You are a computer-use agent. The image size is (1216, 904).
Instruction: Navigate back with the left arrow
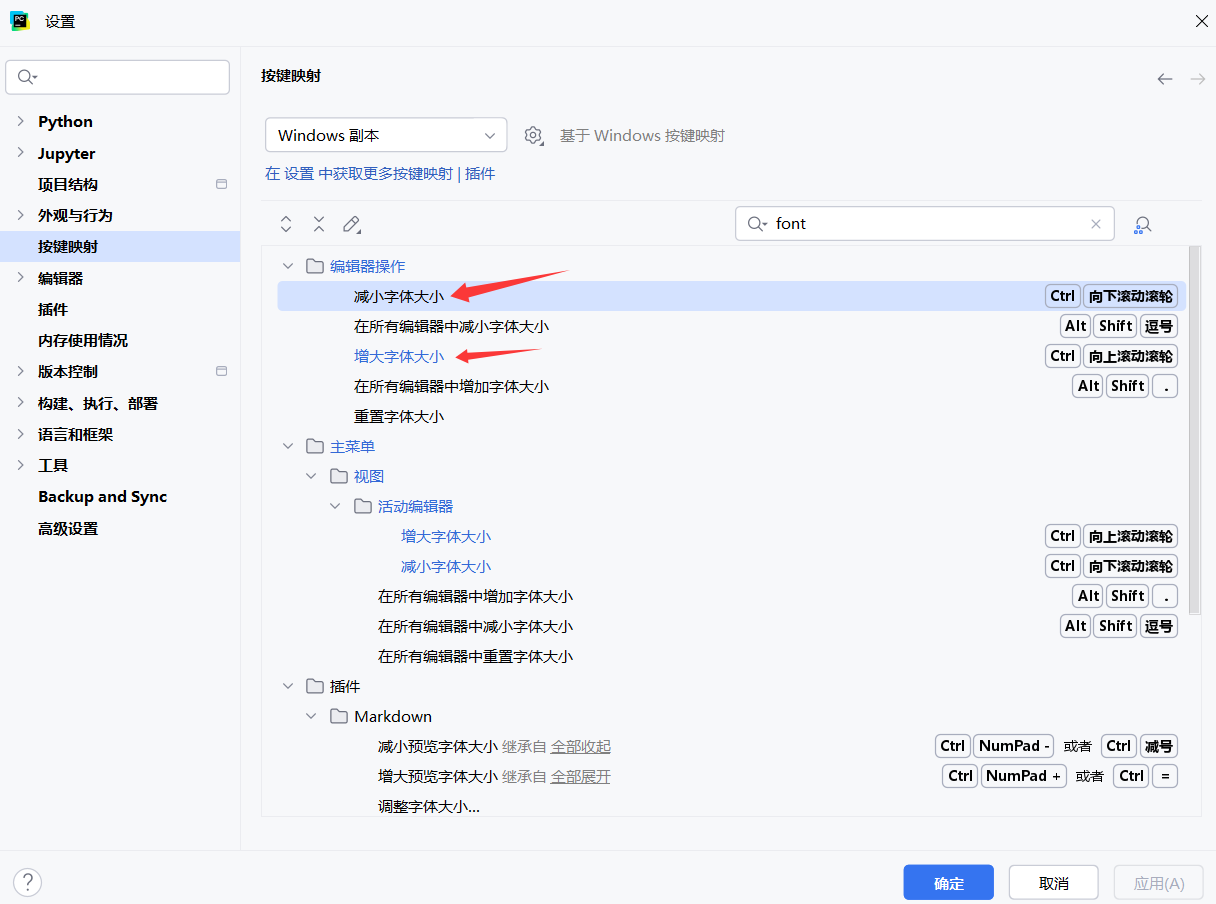click(x=1165, y=79)
